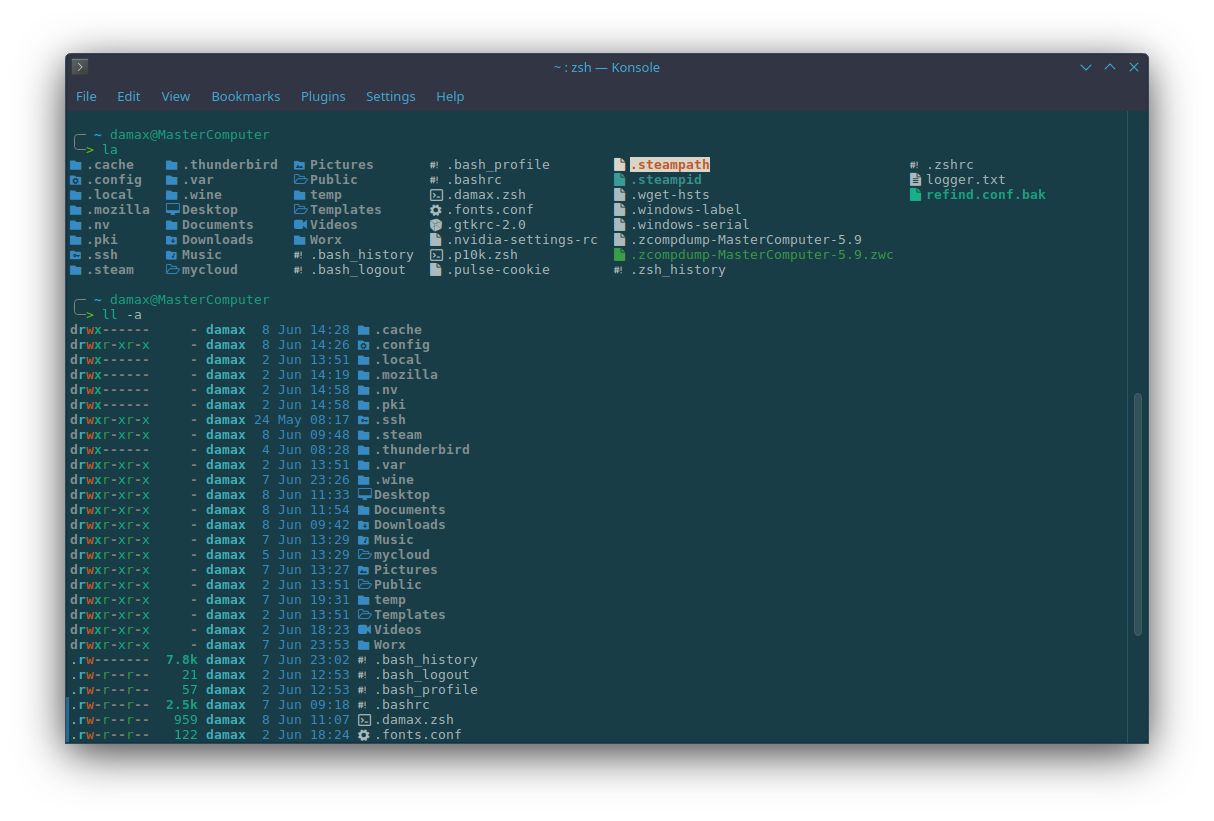Click the .thunderbird name in la output
The image size is (1214, 821).
tap(230, 165)
